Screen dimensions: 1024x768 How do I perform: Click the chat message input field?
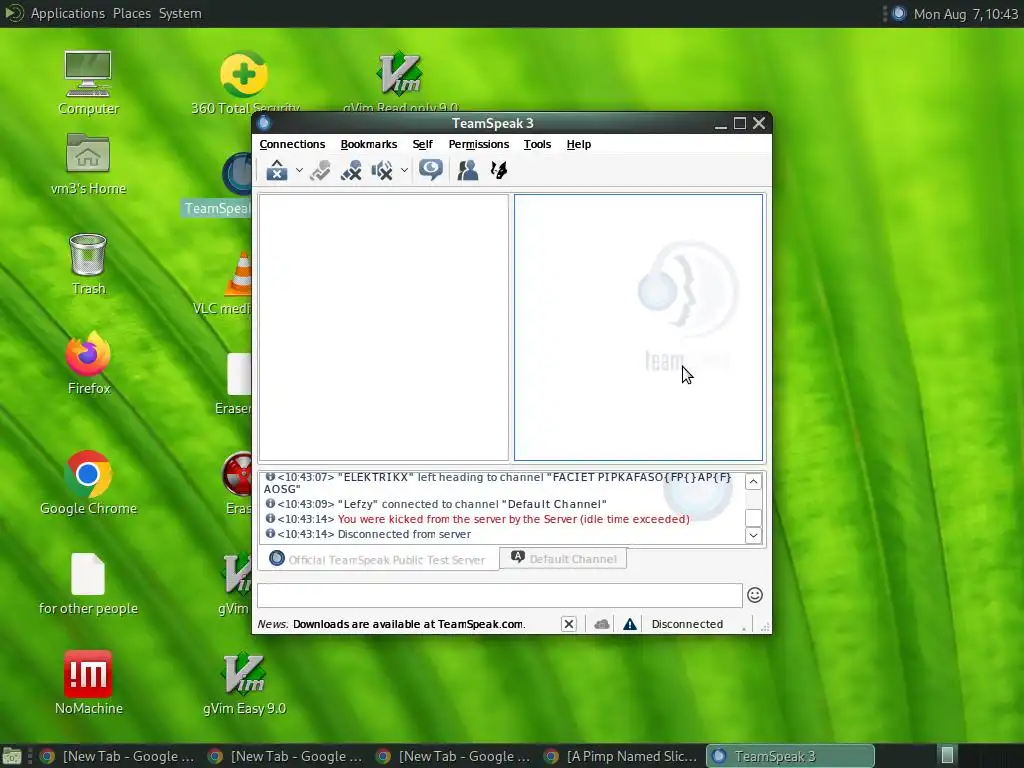click(x=500, y=596)
